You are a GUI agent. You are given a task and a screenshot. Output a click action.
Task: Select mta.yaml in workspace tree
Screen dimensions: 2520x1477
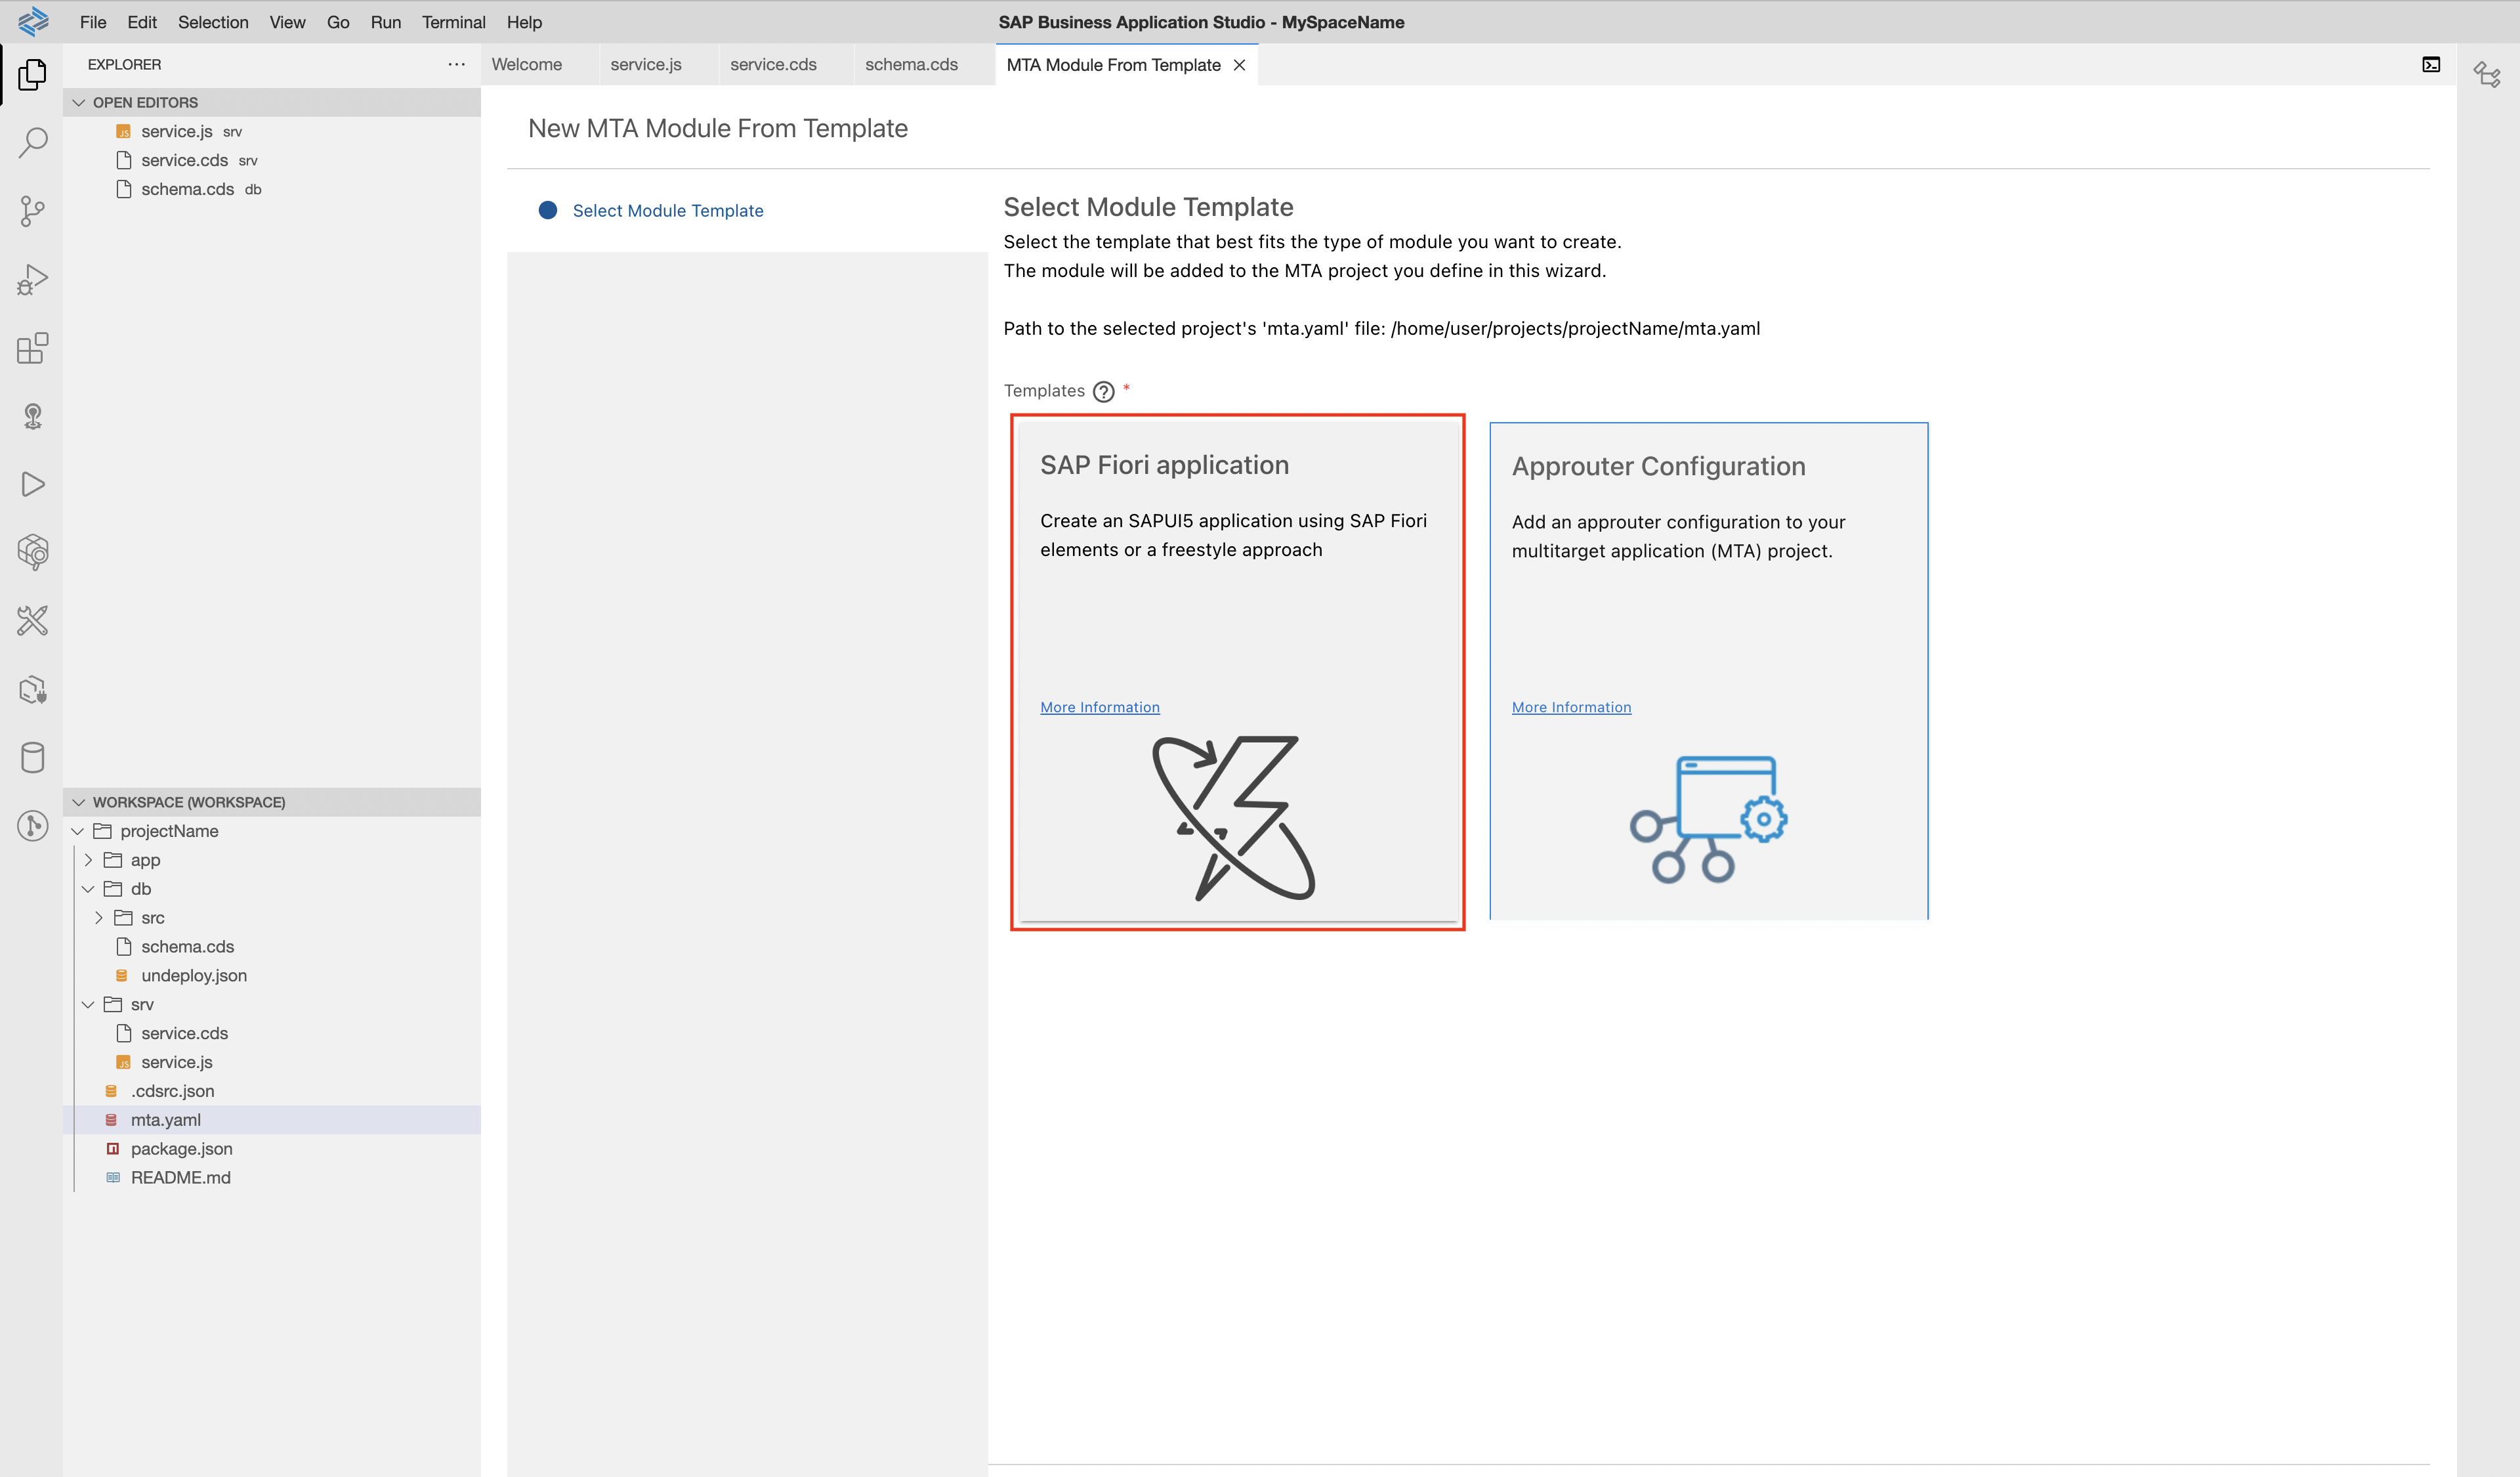[272, 1120]
